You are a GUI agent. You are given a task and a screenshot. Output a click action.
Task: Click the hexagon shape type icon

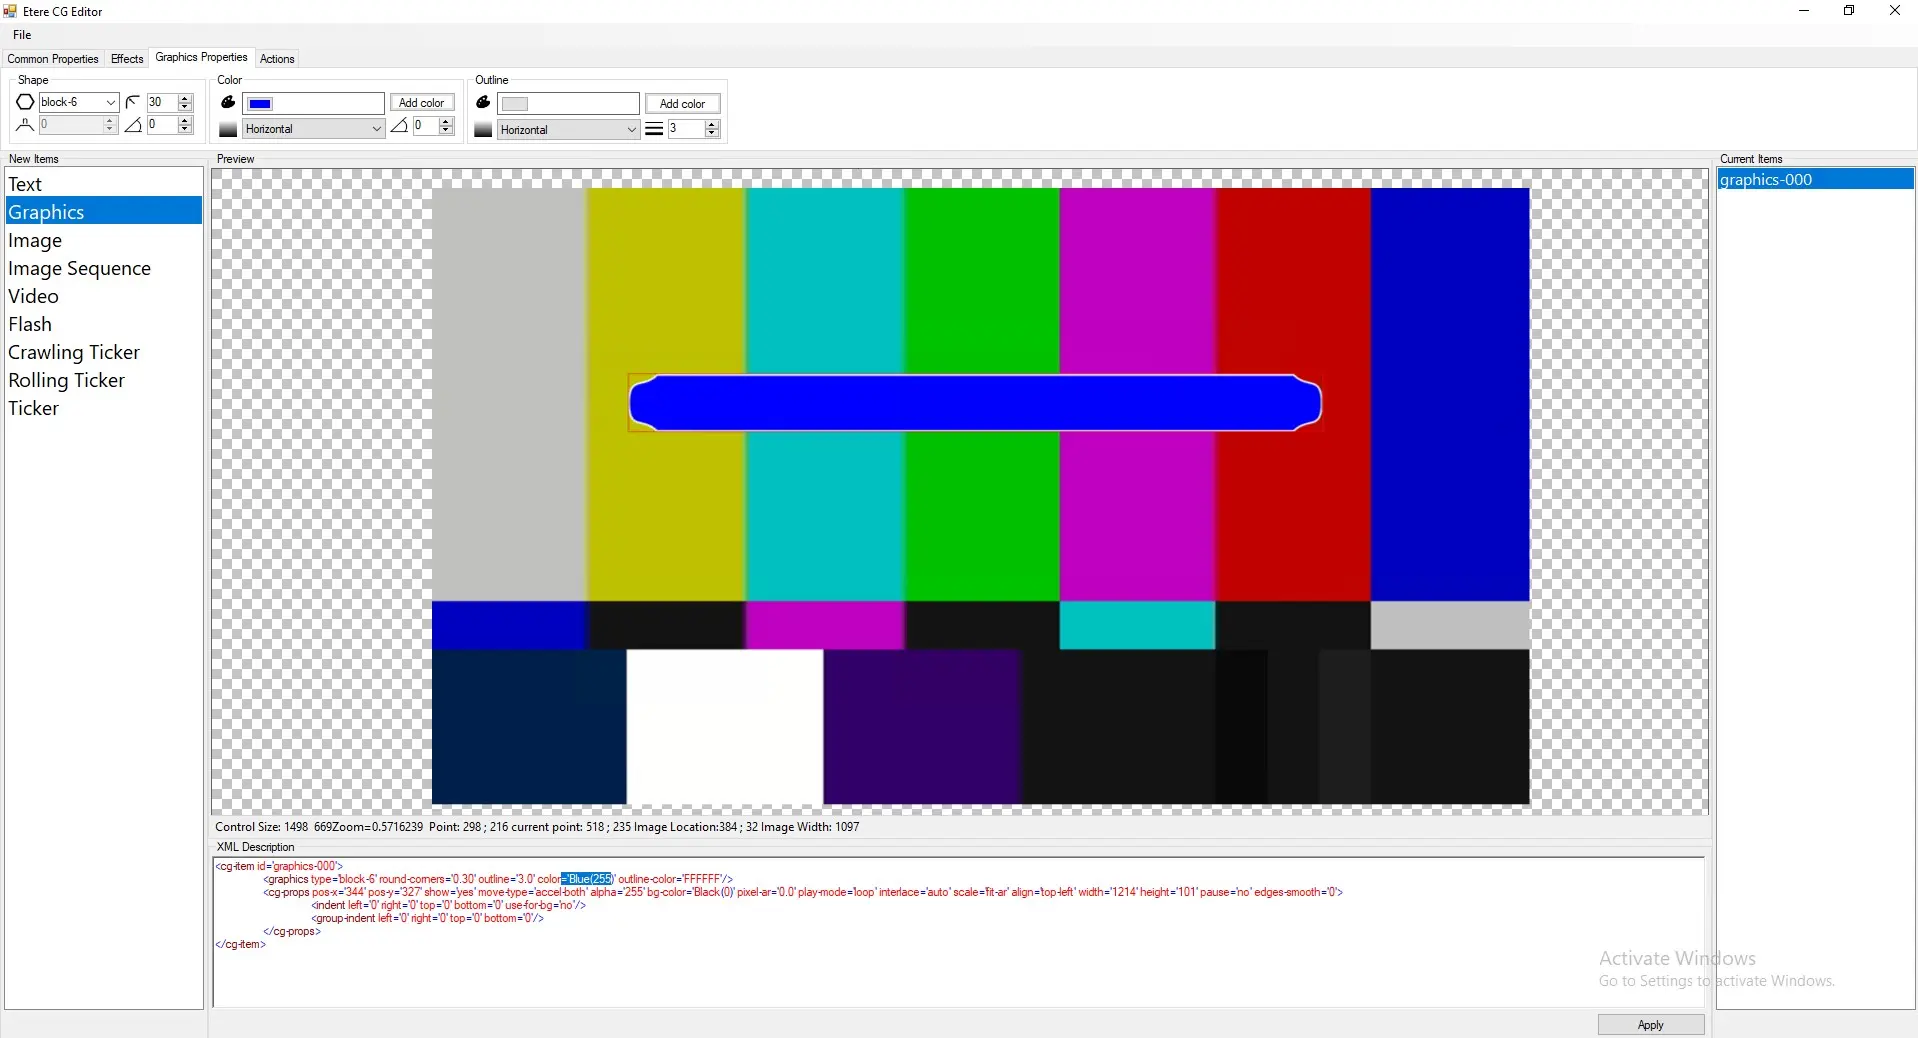pos(25,102)
